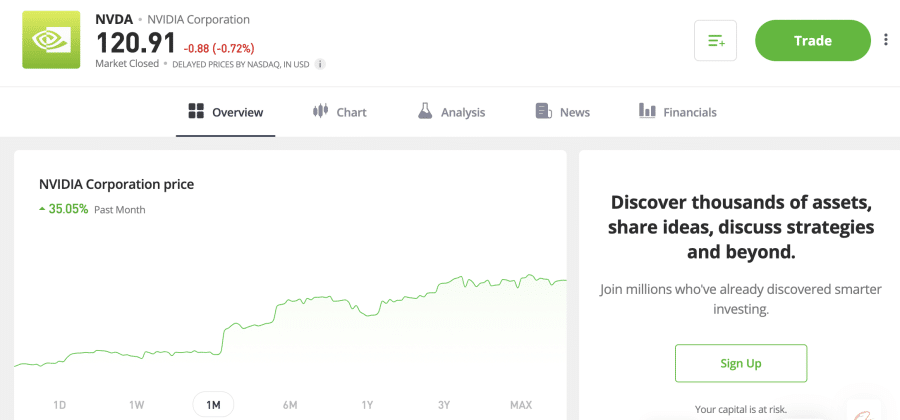Click the Sign Up button
Image resolution: width=900 pixels, height=420 pixels.
point(741,363)
